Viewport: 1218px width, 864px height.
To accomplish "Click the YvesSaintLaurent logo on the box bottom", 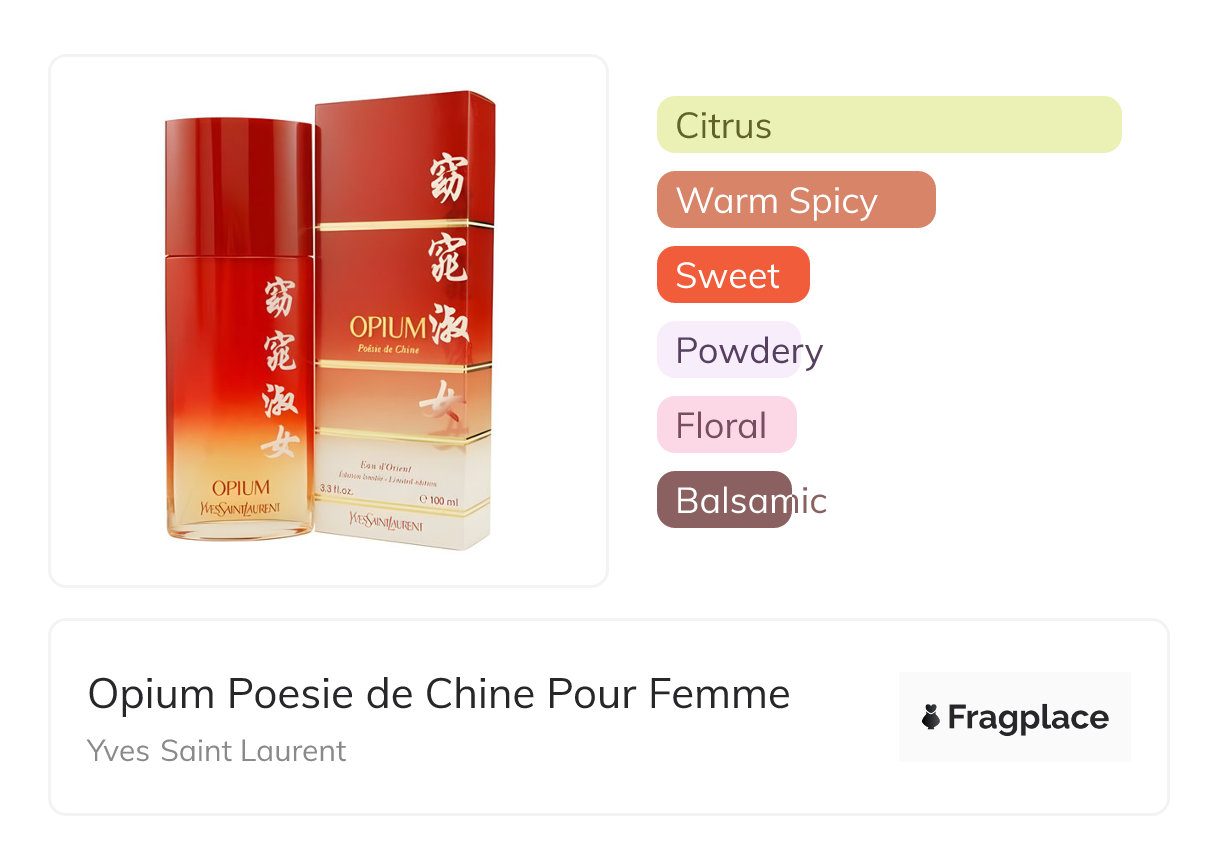I will (x=385, y=524).
